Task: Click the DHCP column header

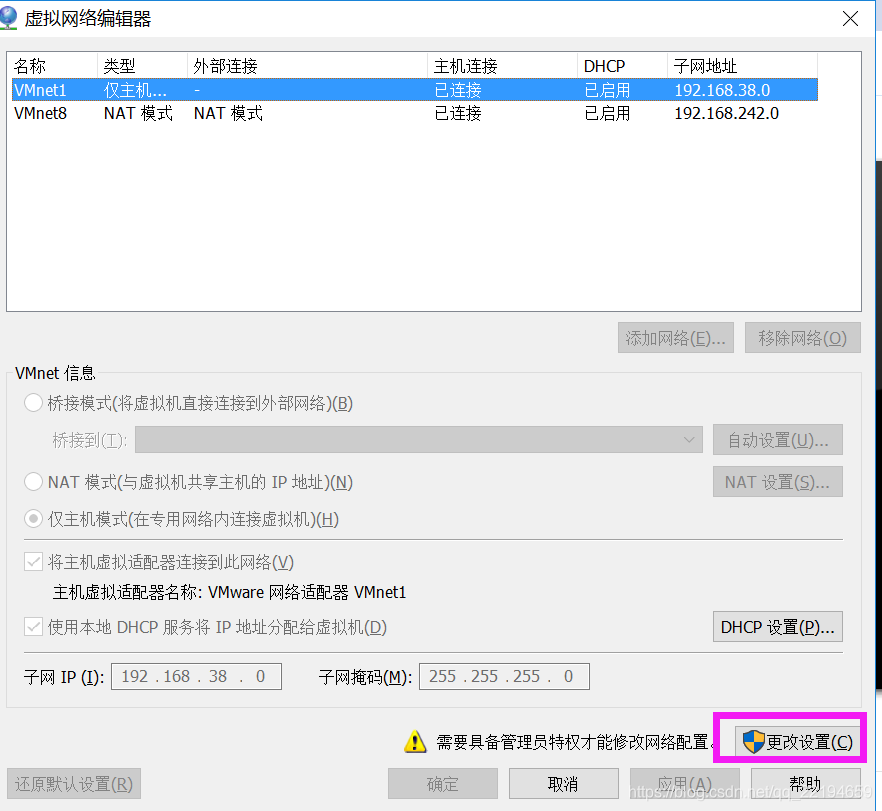Action: [623, 66]
